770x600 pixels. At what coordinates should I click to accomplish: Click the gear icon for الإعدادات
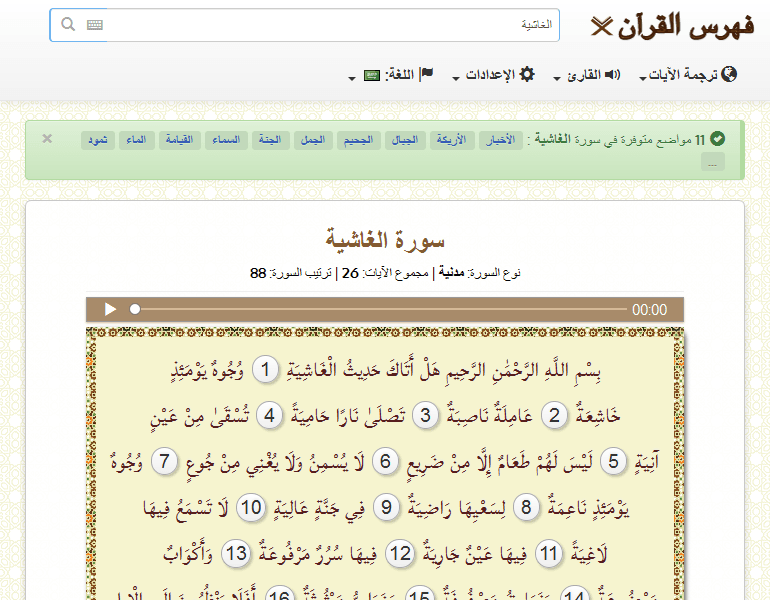[x=527, y=74]
